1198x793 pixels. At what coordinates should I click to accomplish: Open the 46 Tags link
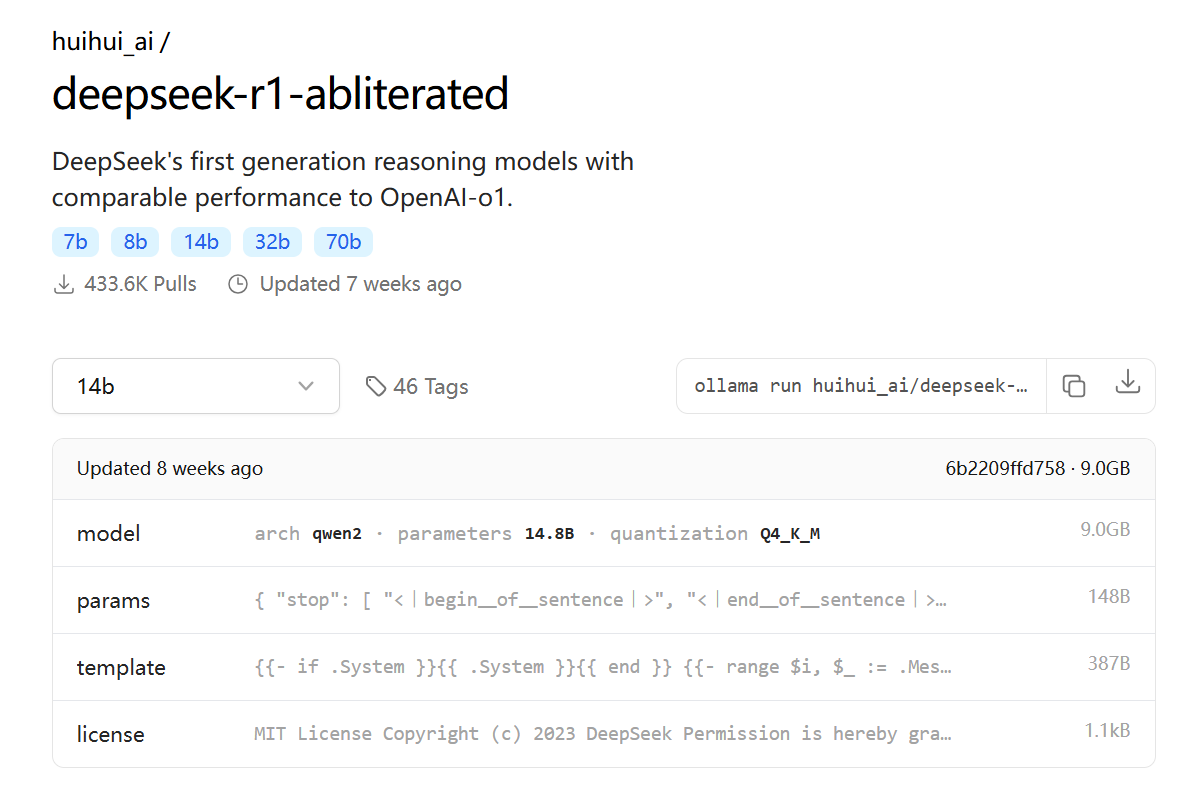(x=417, y=387)
